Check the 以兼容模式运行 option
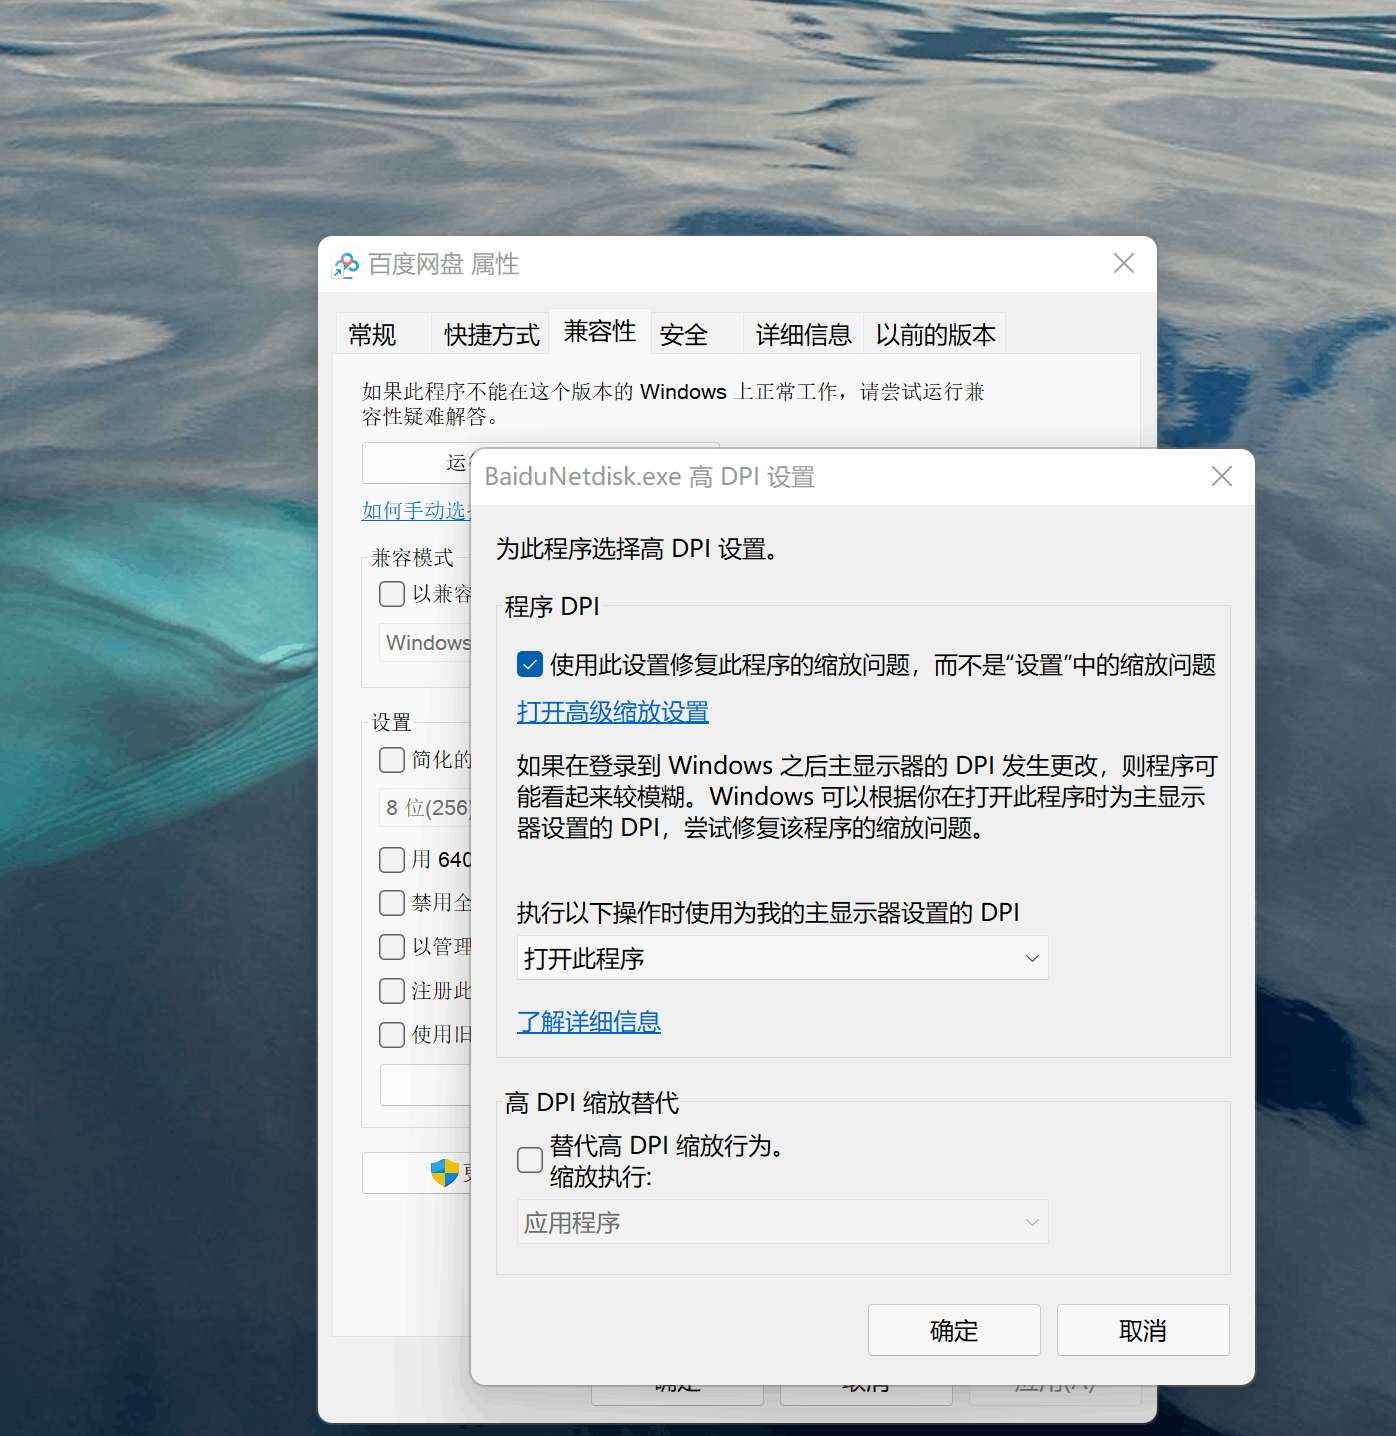This screenshot has width=1396, height=1436. pos(391,593)
